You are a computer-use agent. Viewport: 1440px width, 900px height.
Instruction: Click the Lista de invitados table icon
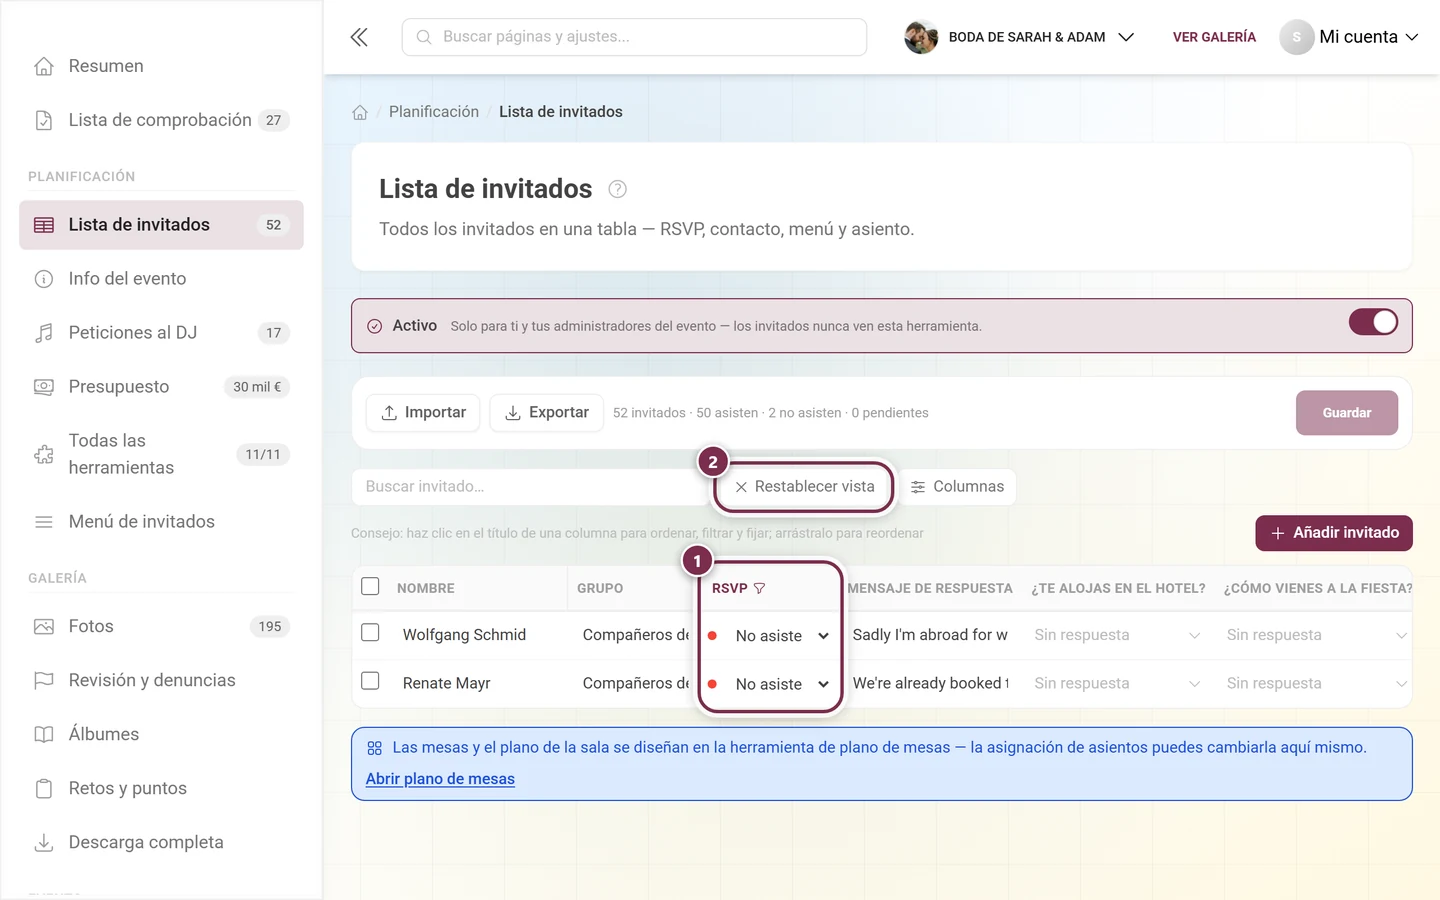pyautogui.click(x=44, y=225)
